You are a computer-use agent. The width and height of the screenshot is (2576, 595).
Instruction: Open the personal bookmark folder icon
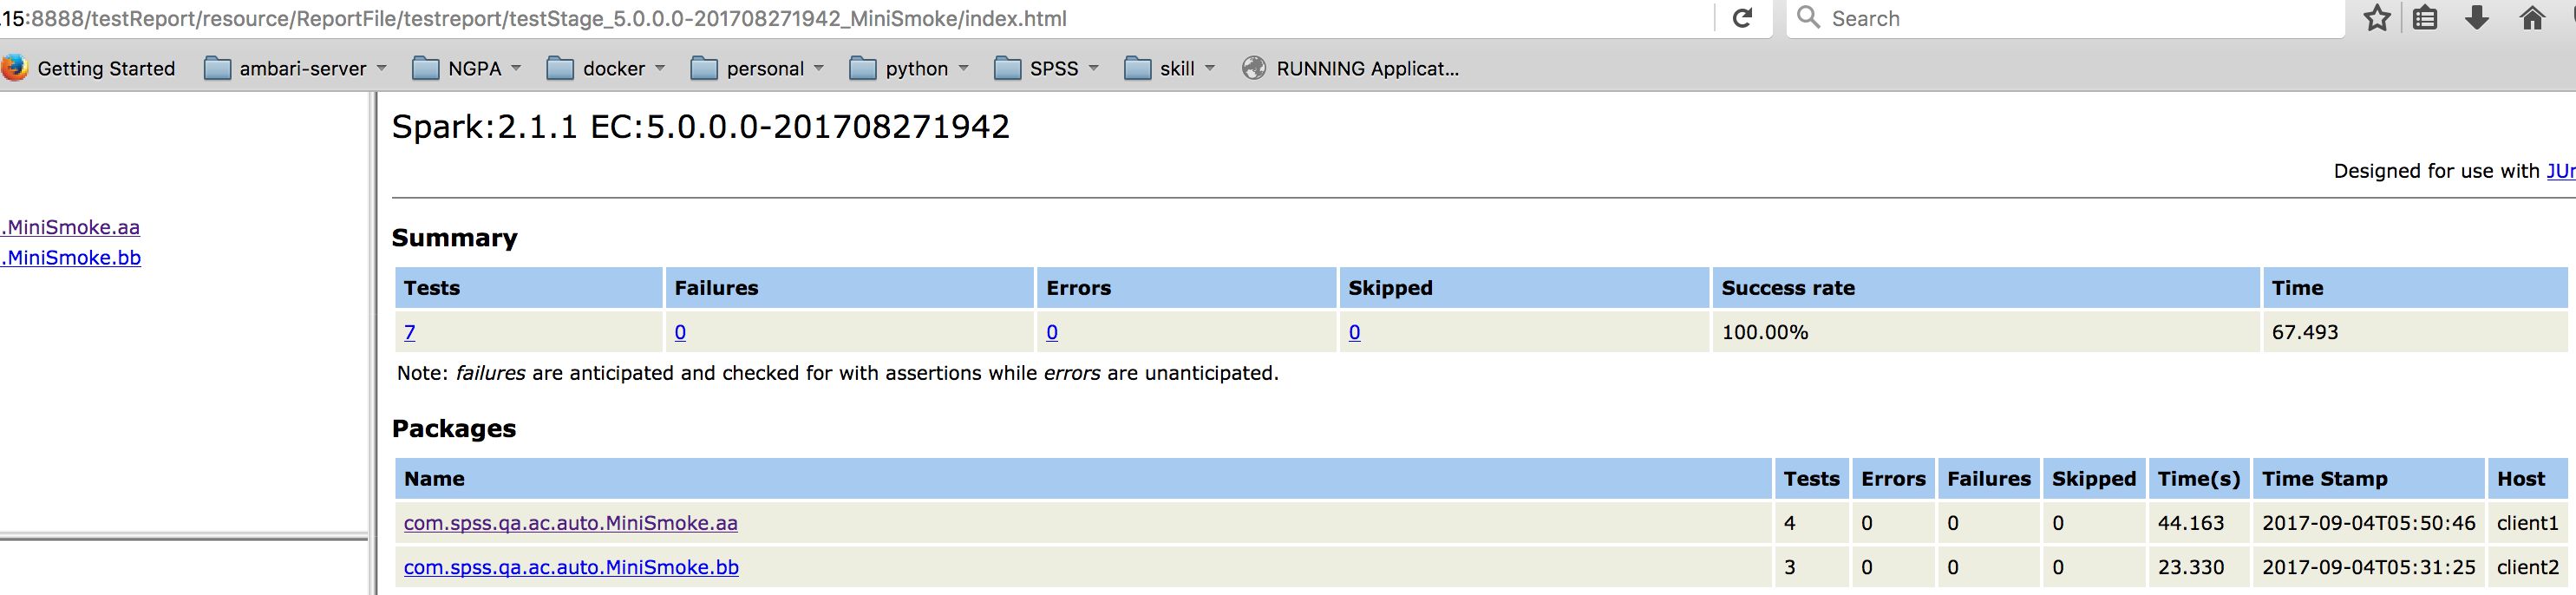(x=704, y=68)
